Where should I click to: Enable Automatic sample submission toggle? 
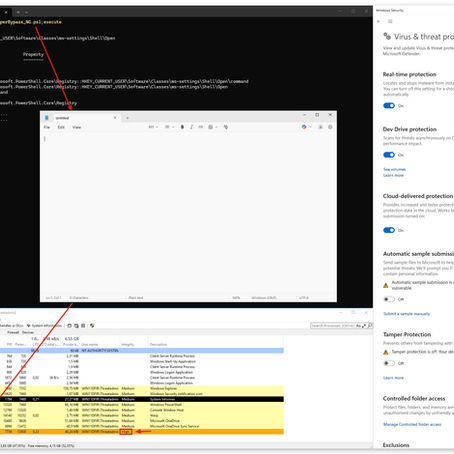click(x=389, y=299)
